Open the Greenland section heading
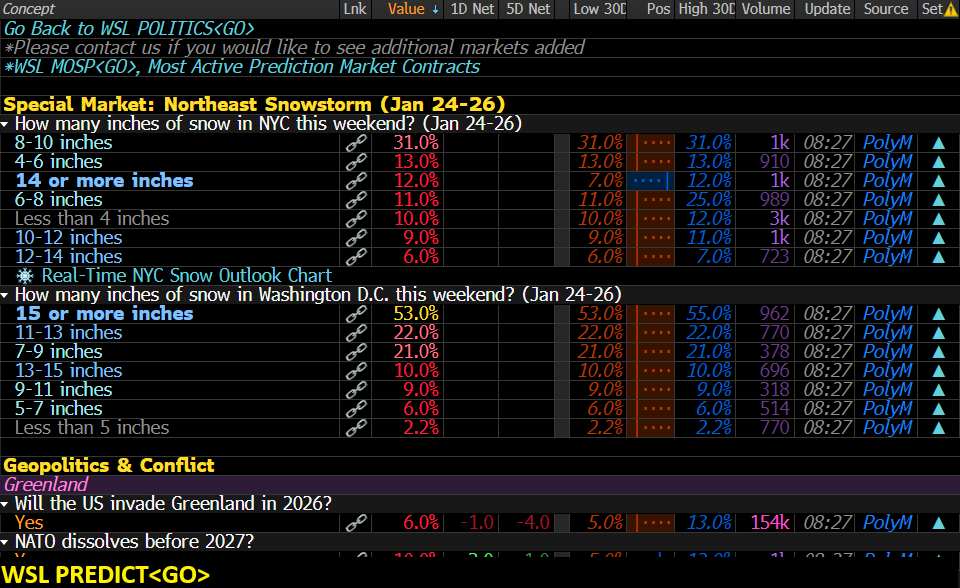 coord(46,484)
